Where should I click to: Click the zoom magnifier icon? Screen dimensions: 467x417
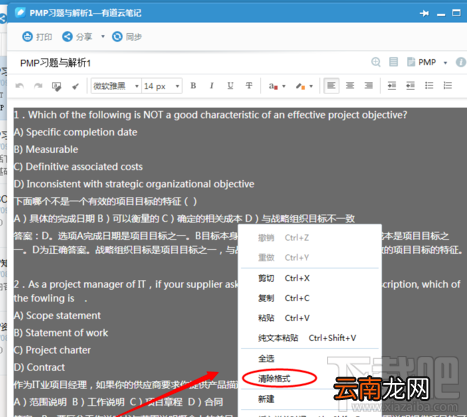point(376,62)
